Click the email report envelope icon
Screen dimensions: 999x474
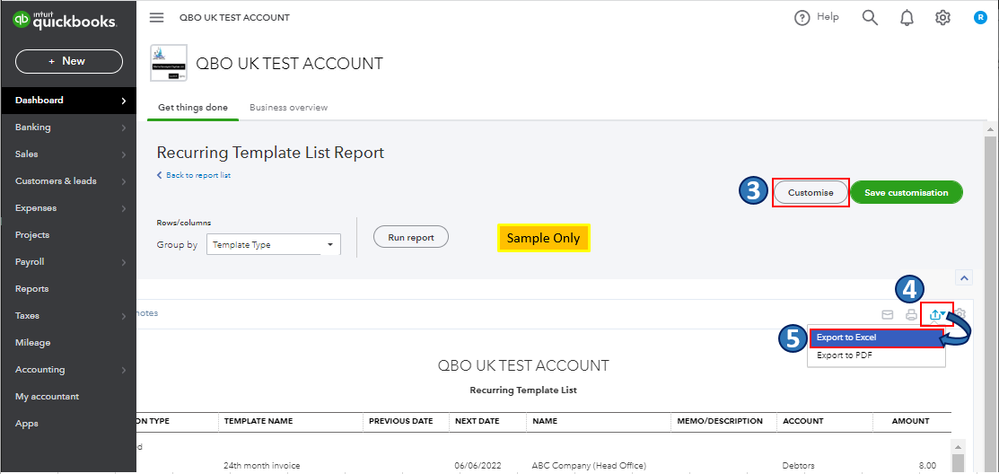pos(886,315)
